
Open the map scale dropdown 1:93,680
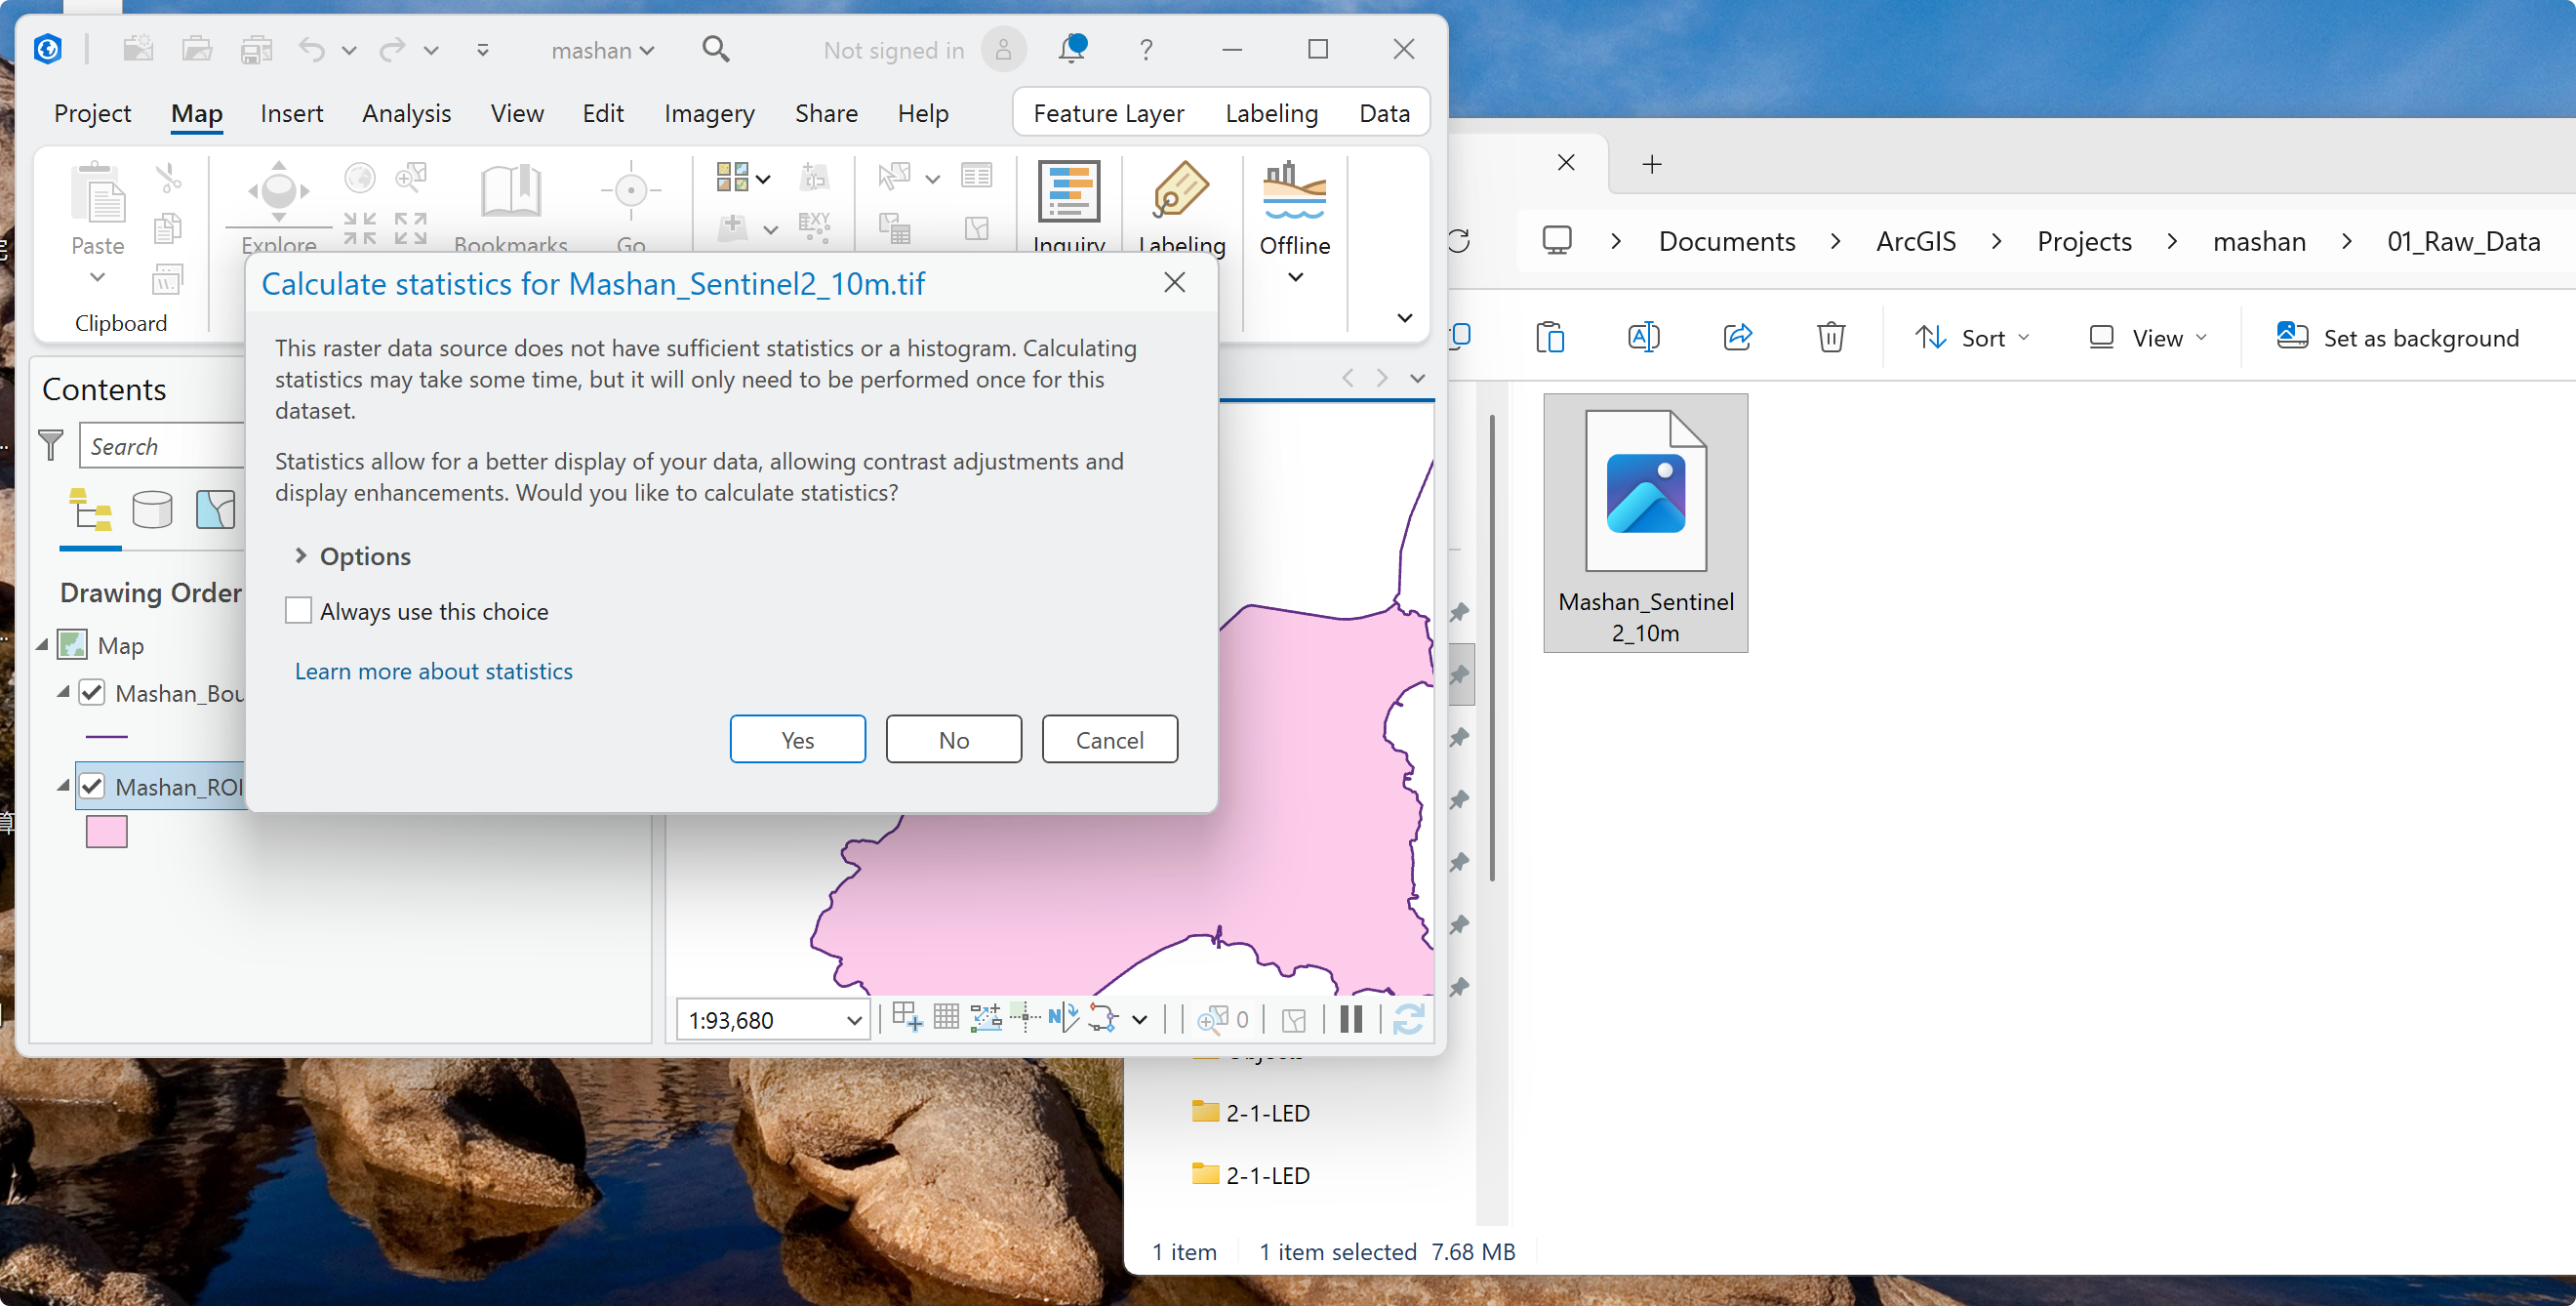coord(854,1020)
